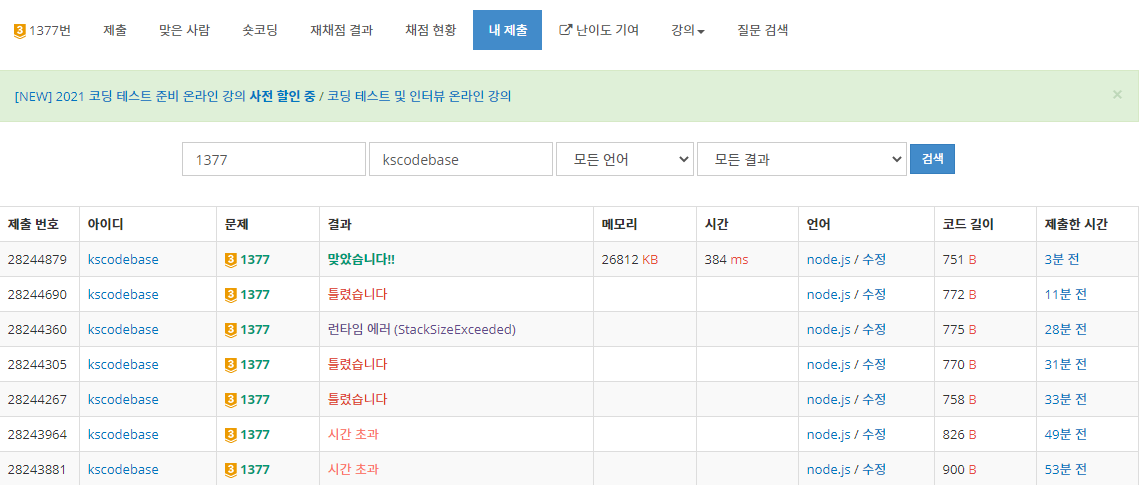
Task: Click the 코드 길이 column header
Action: (968, 224)
